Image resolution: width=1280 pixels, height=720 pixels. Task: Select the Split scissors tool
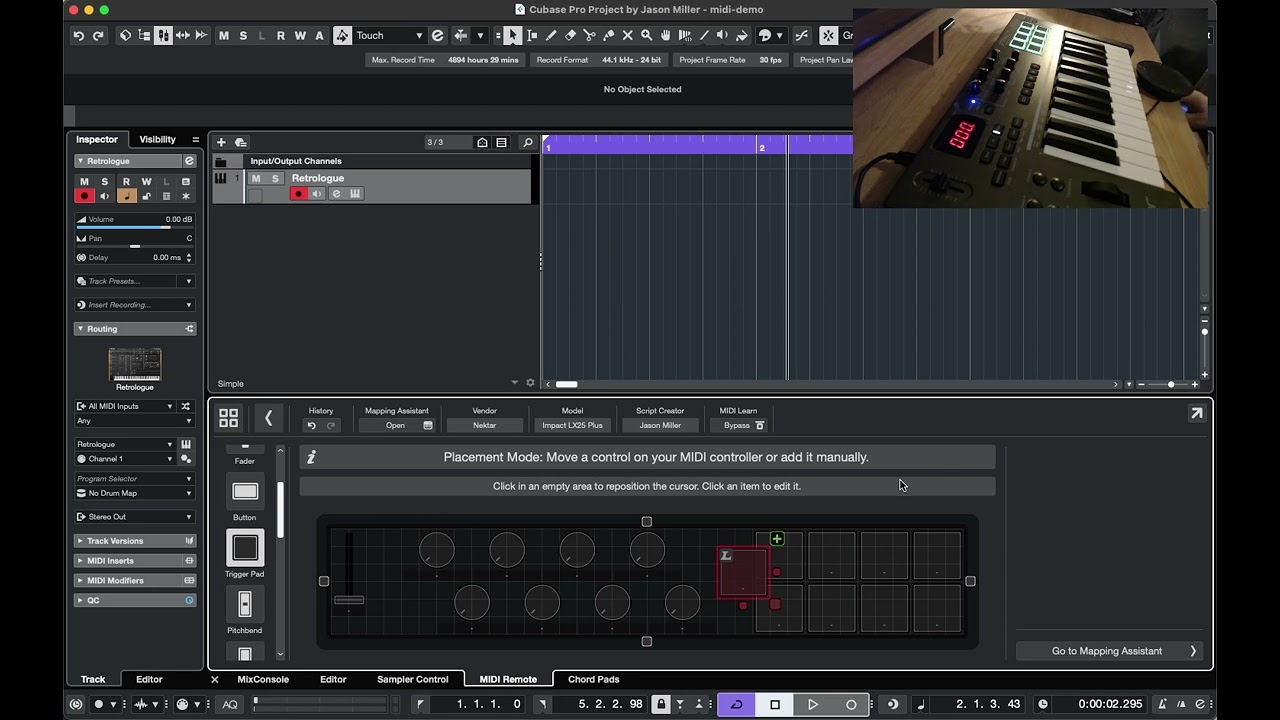coord(589,35)
